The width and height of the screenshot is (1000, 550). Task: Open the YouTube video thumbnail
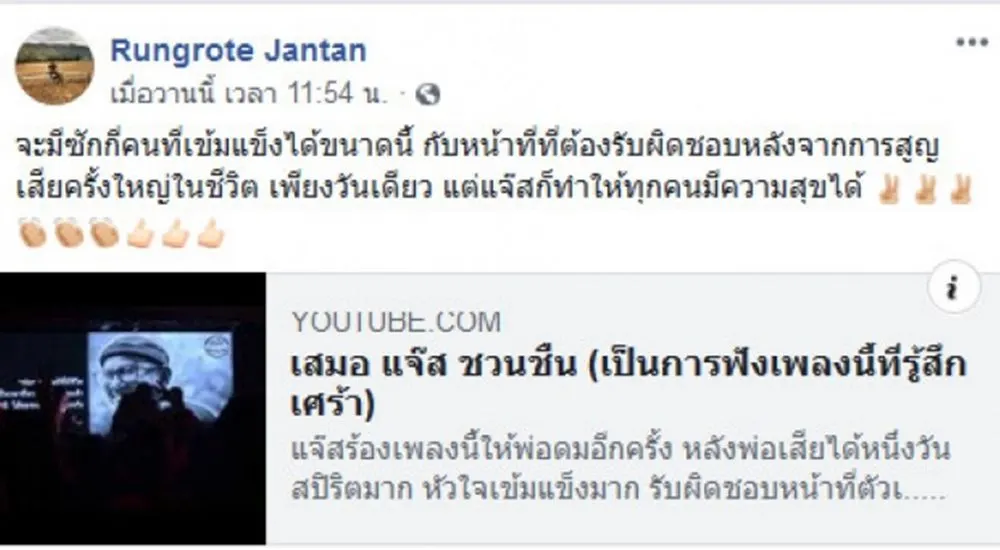(133, 408)
